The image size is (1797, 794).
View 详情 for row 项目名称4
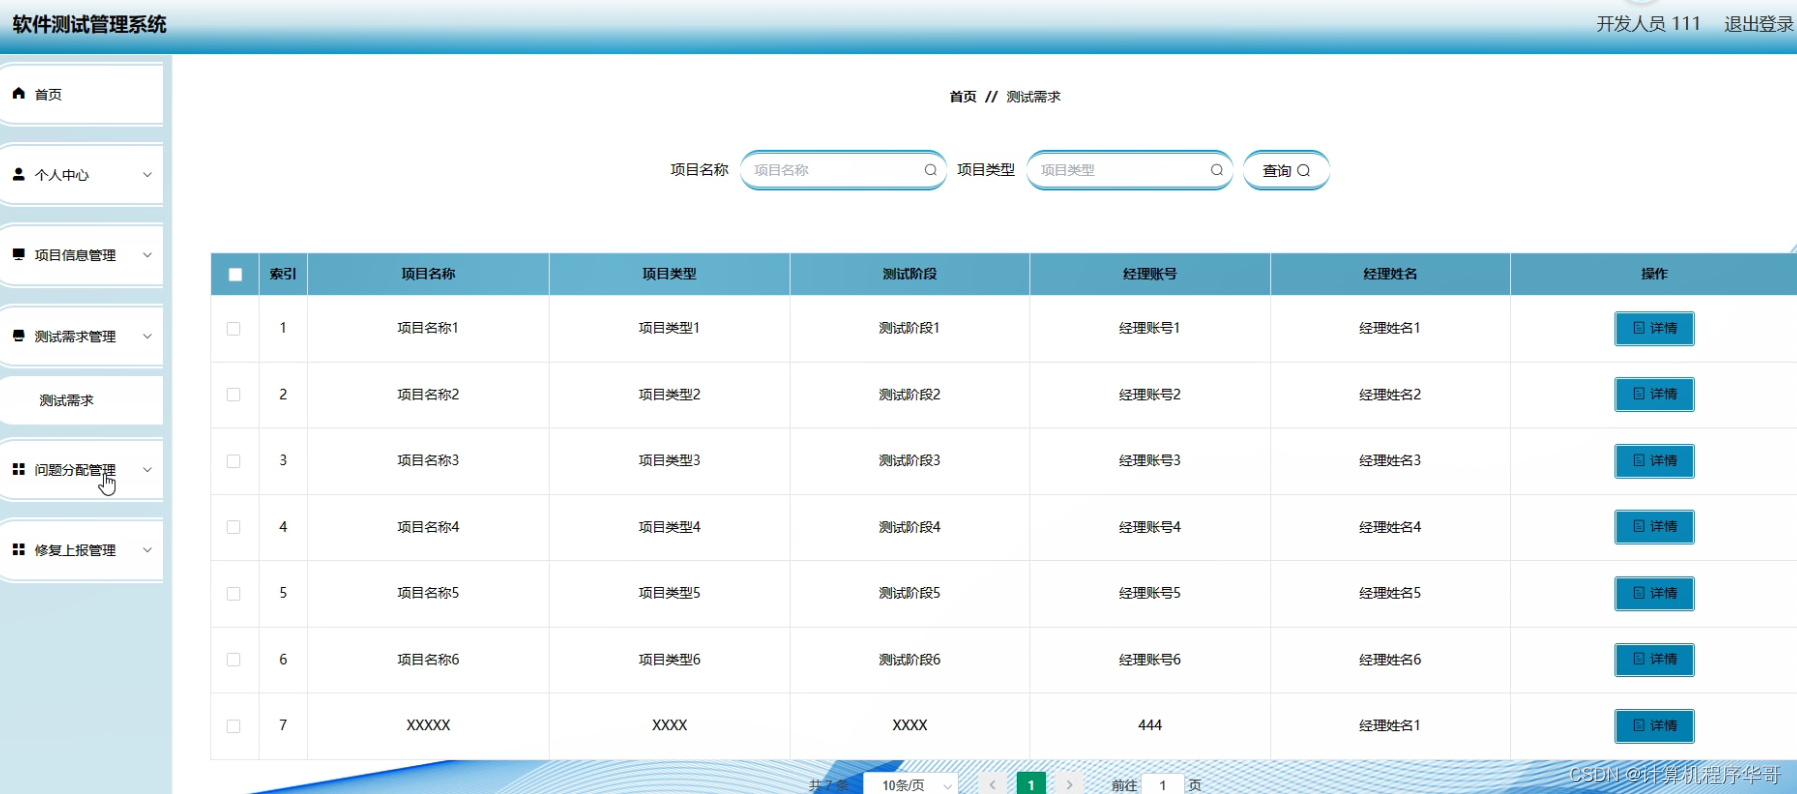[1654, 527]
